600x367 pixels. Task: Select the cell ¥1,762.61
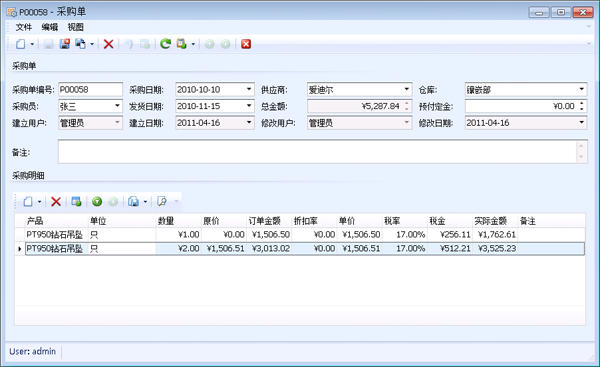click(495, 235)
